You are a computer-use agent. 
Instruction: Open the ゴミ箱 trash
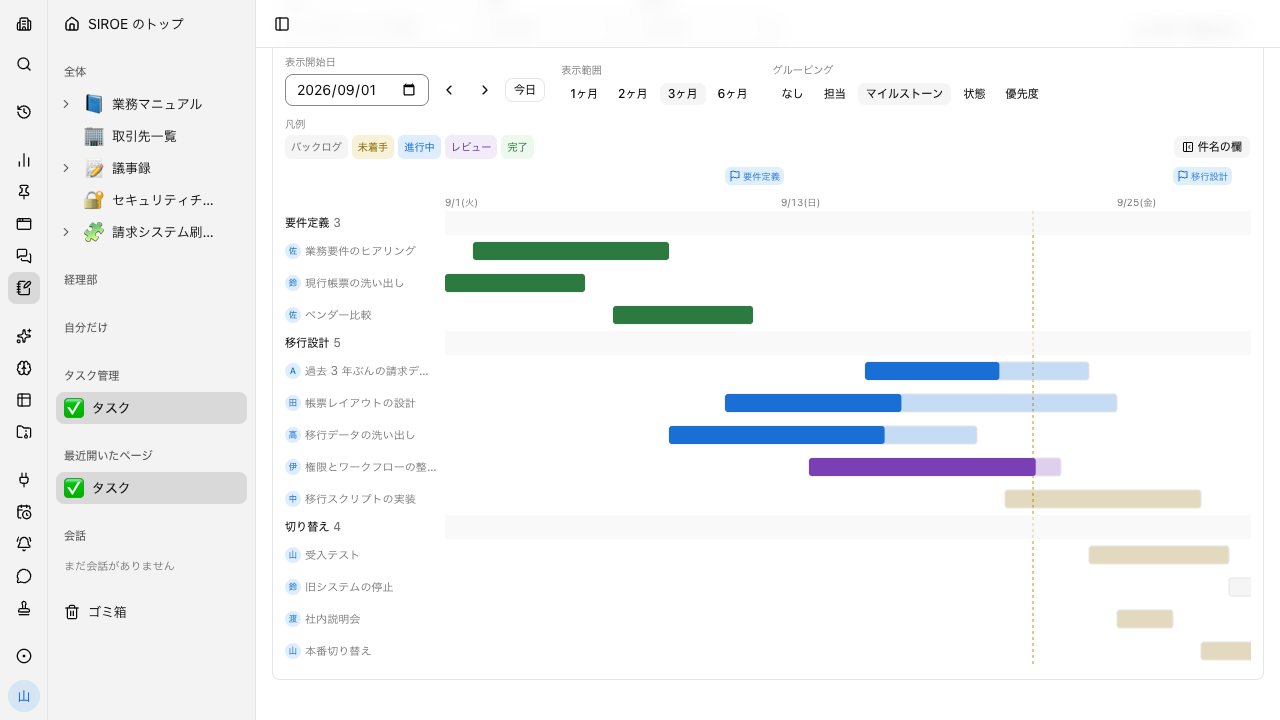pos(151,612)
